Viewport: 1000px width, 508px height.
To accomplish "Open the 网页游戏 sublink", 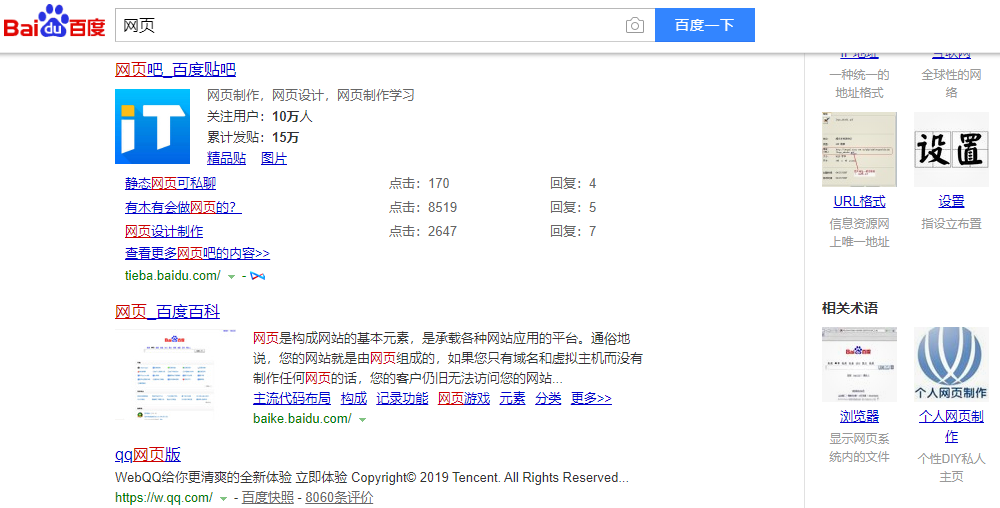I will click(x=464, y=398).
